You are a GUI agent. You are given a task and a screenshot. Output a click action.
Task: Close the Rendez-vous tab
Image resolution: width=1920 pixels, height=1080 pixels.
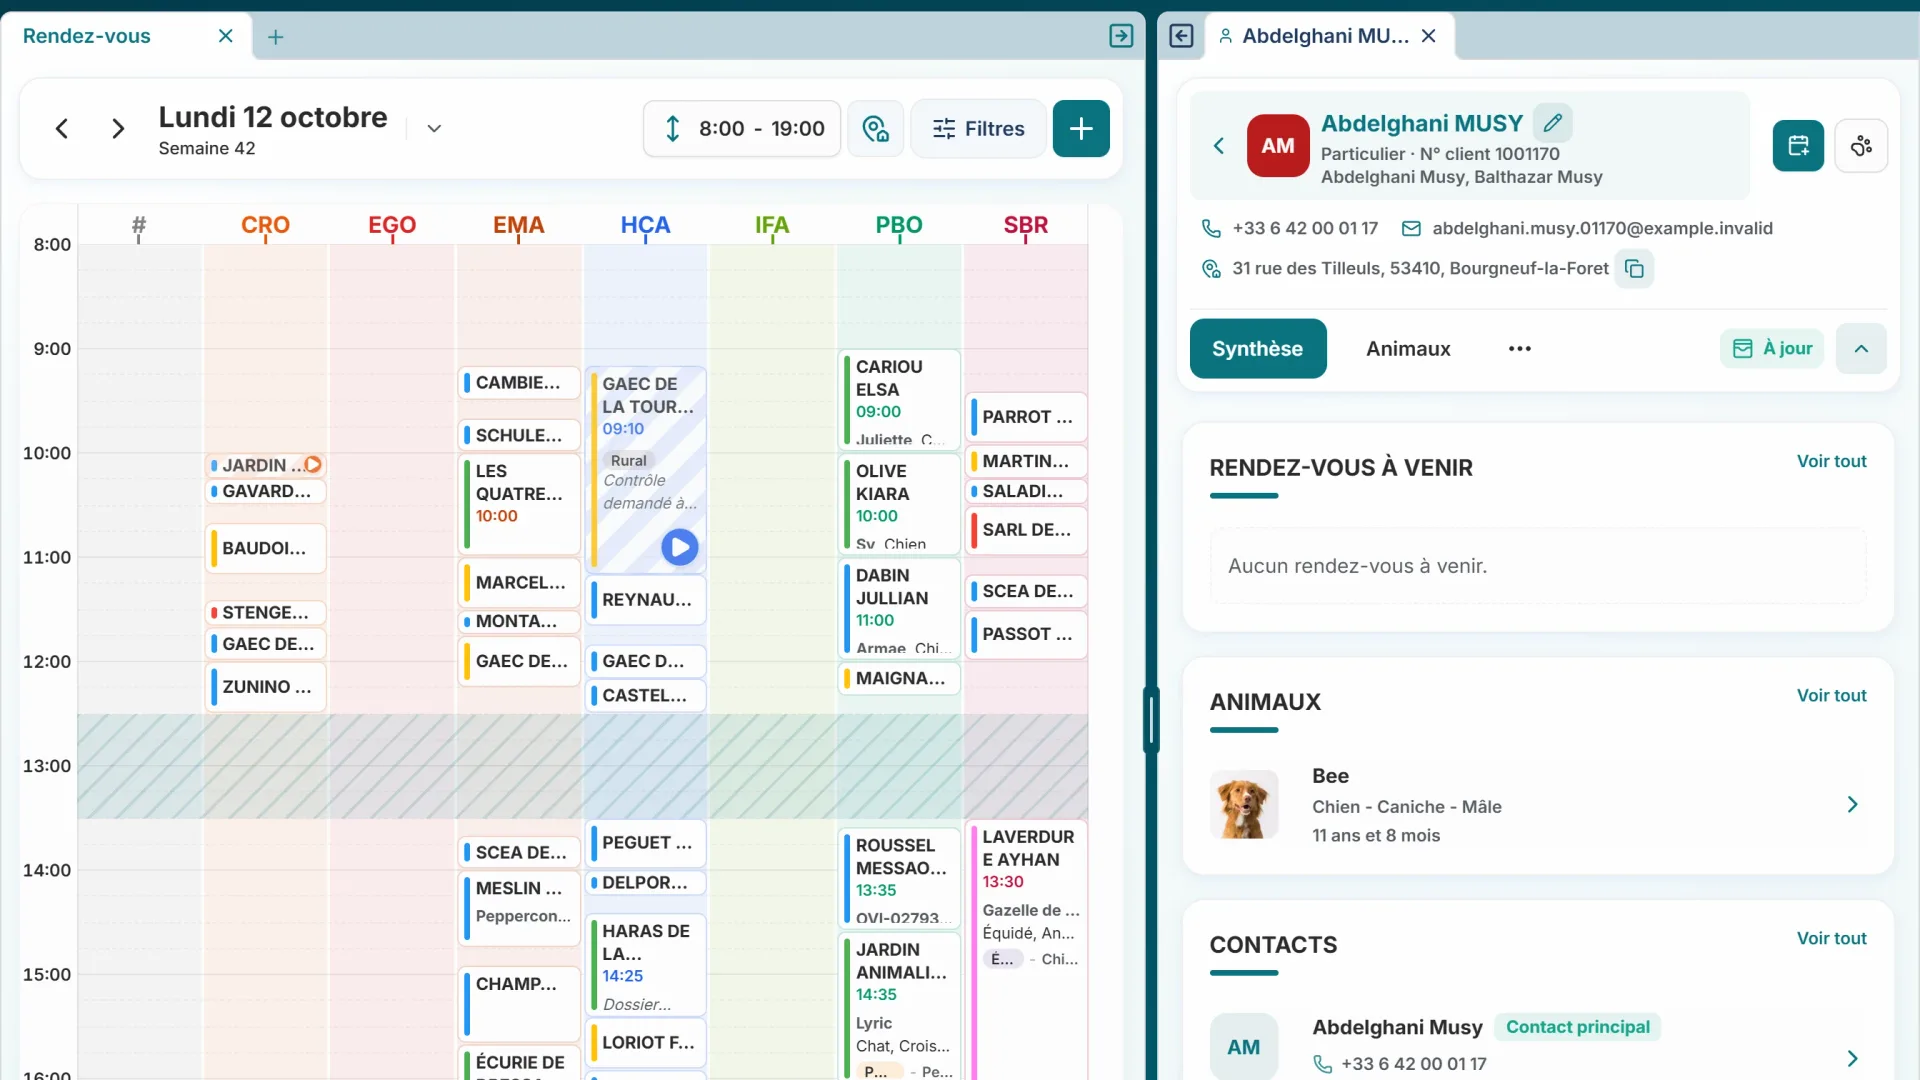point(226,36)
